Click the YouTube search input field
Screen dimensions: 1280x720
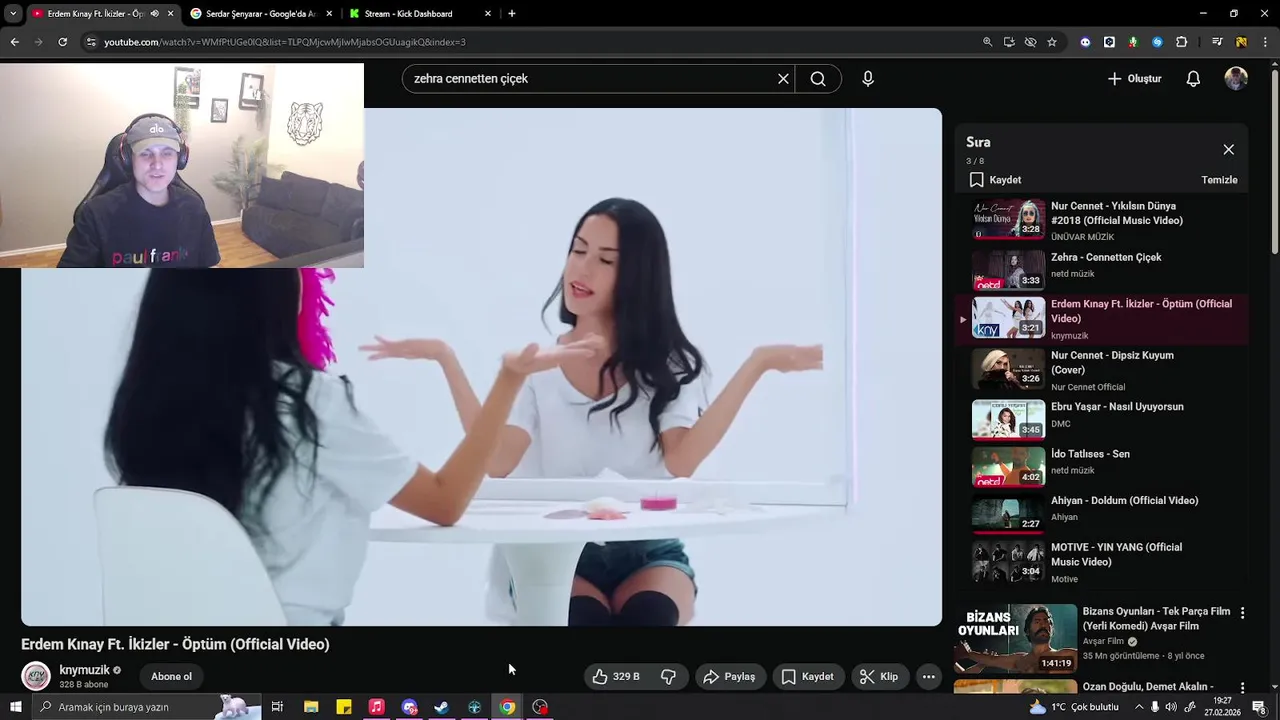point(590,79)
